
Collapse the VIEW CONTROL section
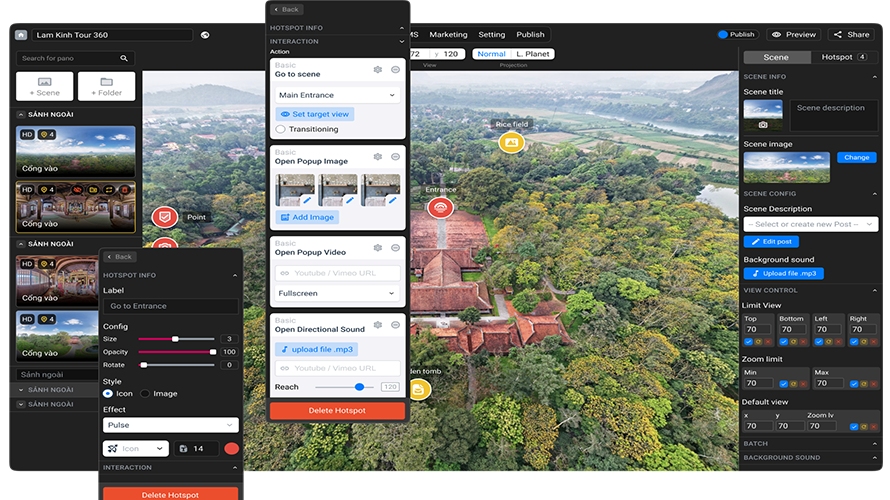point(874,291)
